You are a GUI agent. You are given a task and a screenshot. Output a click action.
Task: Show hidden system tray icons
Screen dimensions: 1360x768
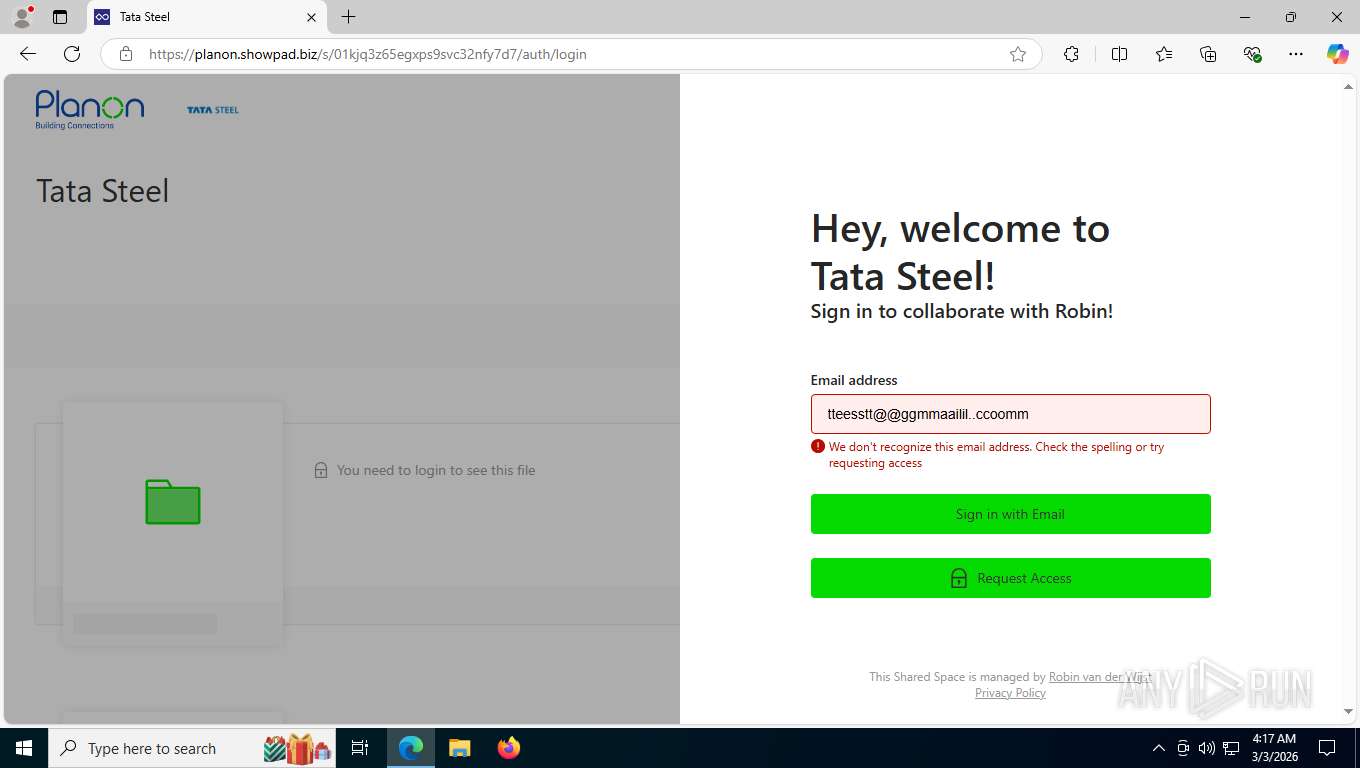pos(1159,748)
